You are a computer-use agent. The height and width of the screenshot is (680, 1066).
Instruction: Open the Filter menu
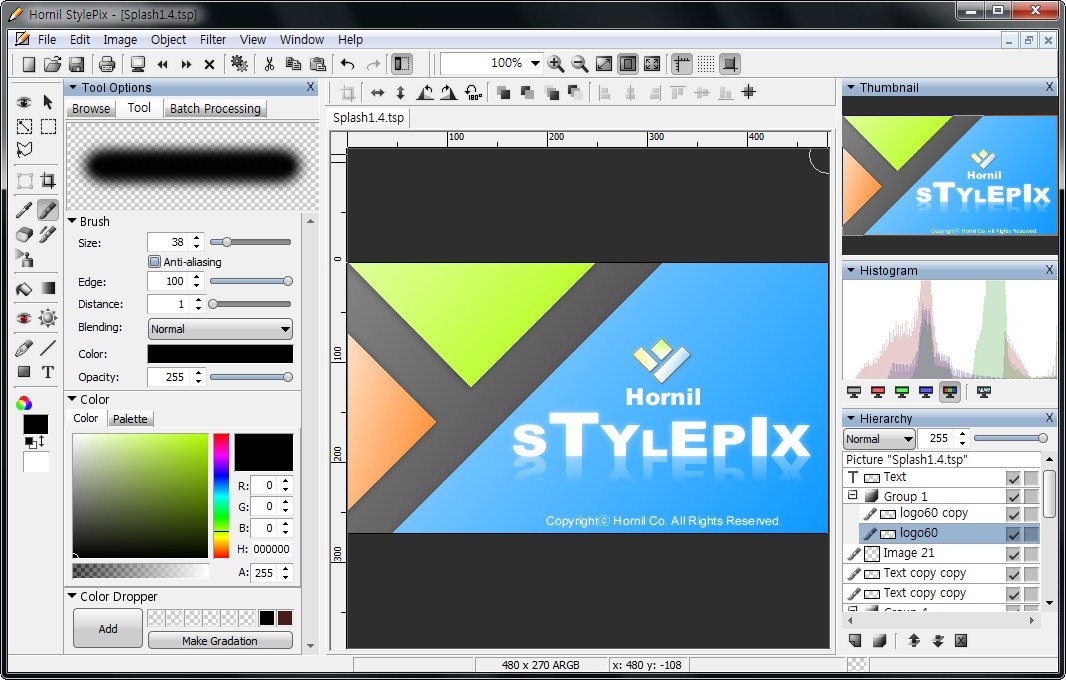tap(213, 39)
